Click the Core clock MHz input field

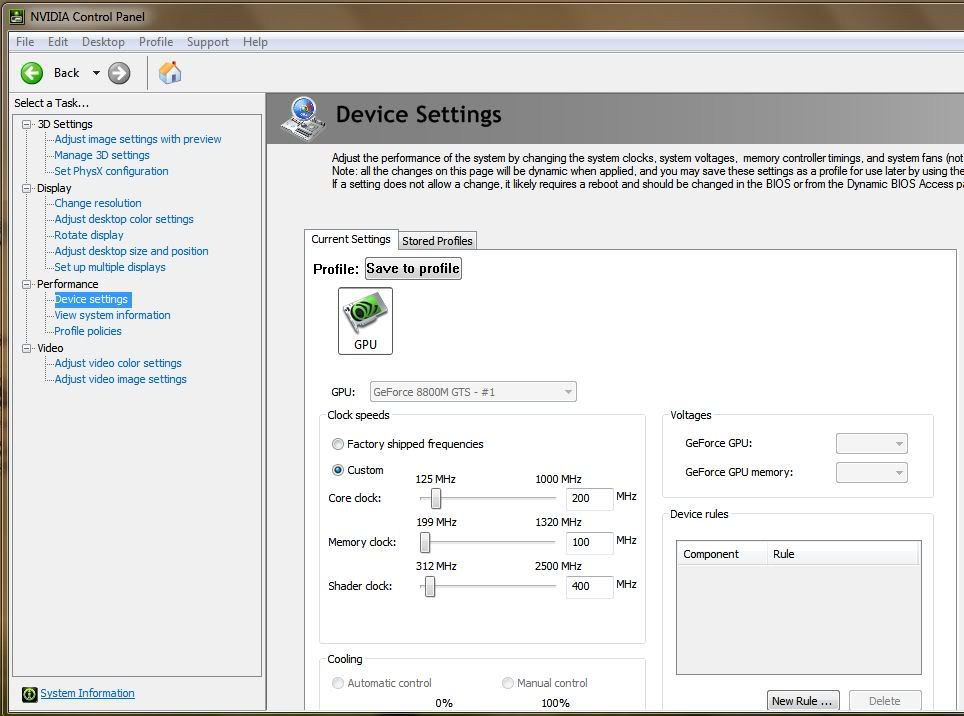click(x=589, y=498)
